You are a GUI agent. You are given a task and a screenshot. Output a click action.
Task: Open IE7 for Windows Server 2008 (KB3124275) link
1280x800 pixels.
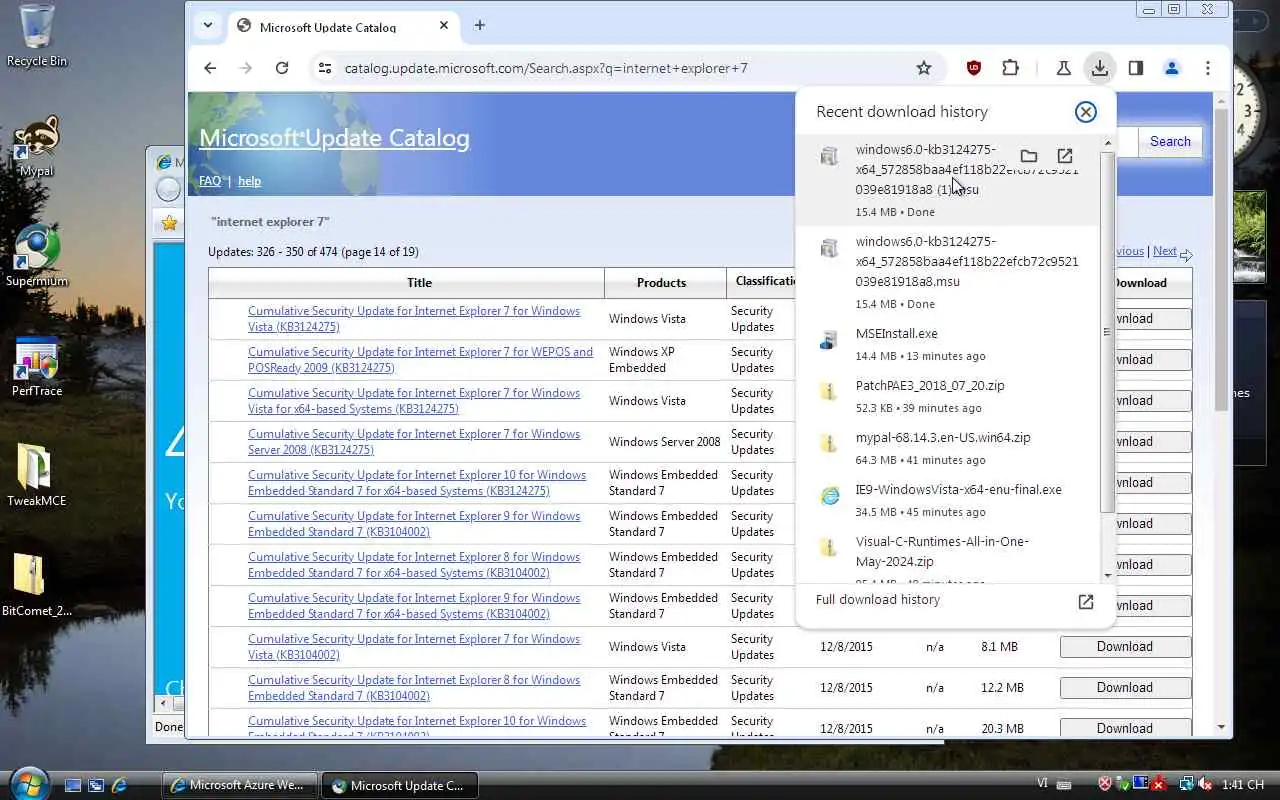[414, 442]
